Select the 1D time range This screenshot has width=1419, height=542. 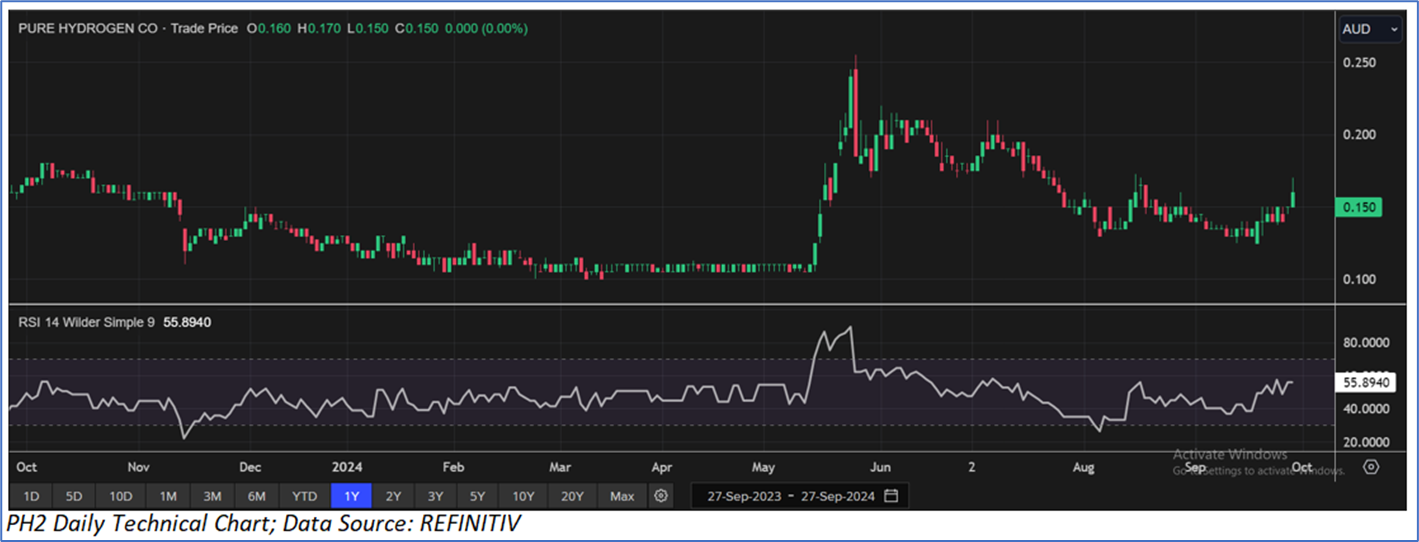pyautogui.click(x=31, y=496)
